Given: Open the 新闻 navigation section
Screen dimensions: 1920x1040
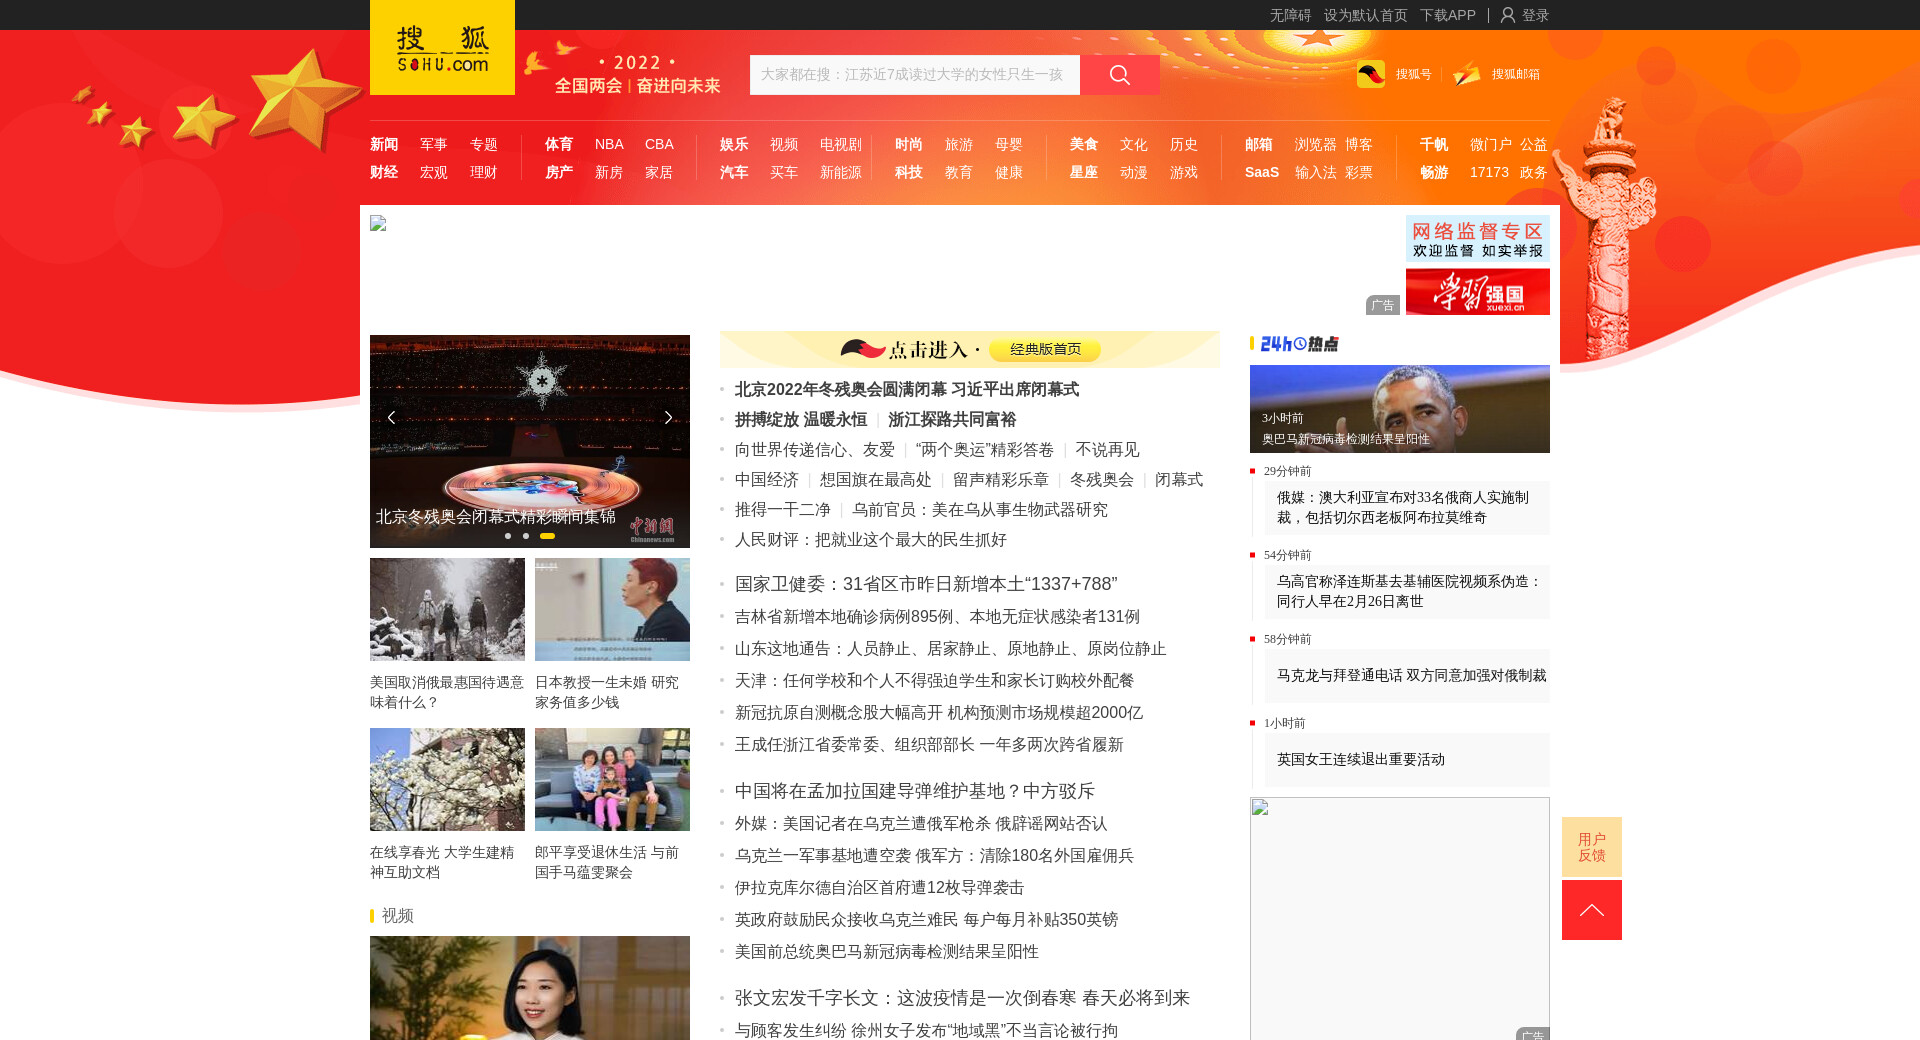Looking at the screenshot, I should (x=384, y=144).
